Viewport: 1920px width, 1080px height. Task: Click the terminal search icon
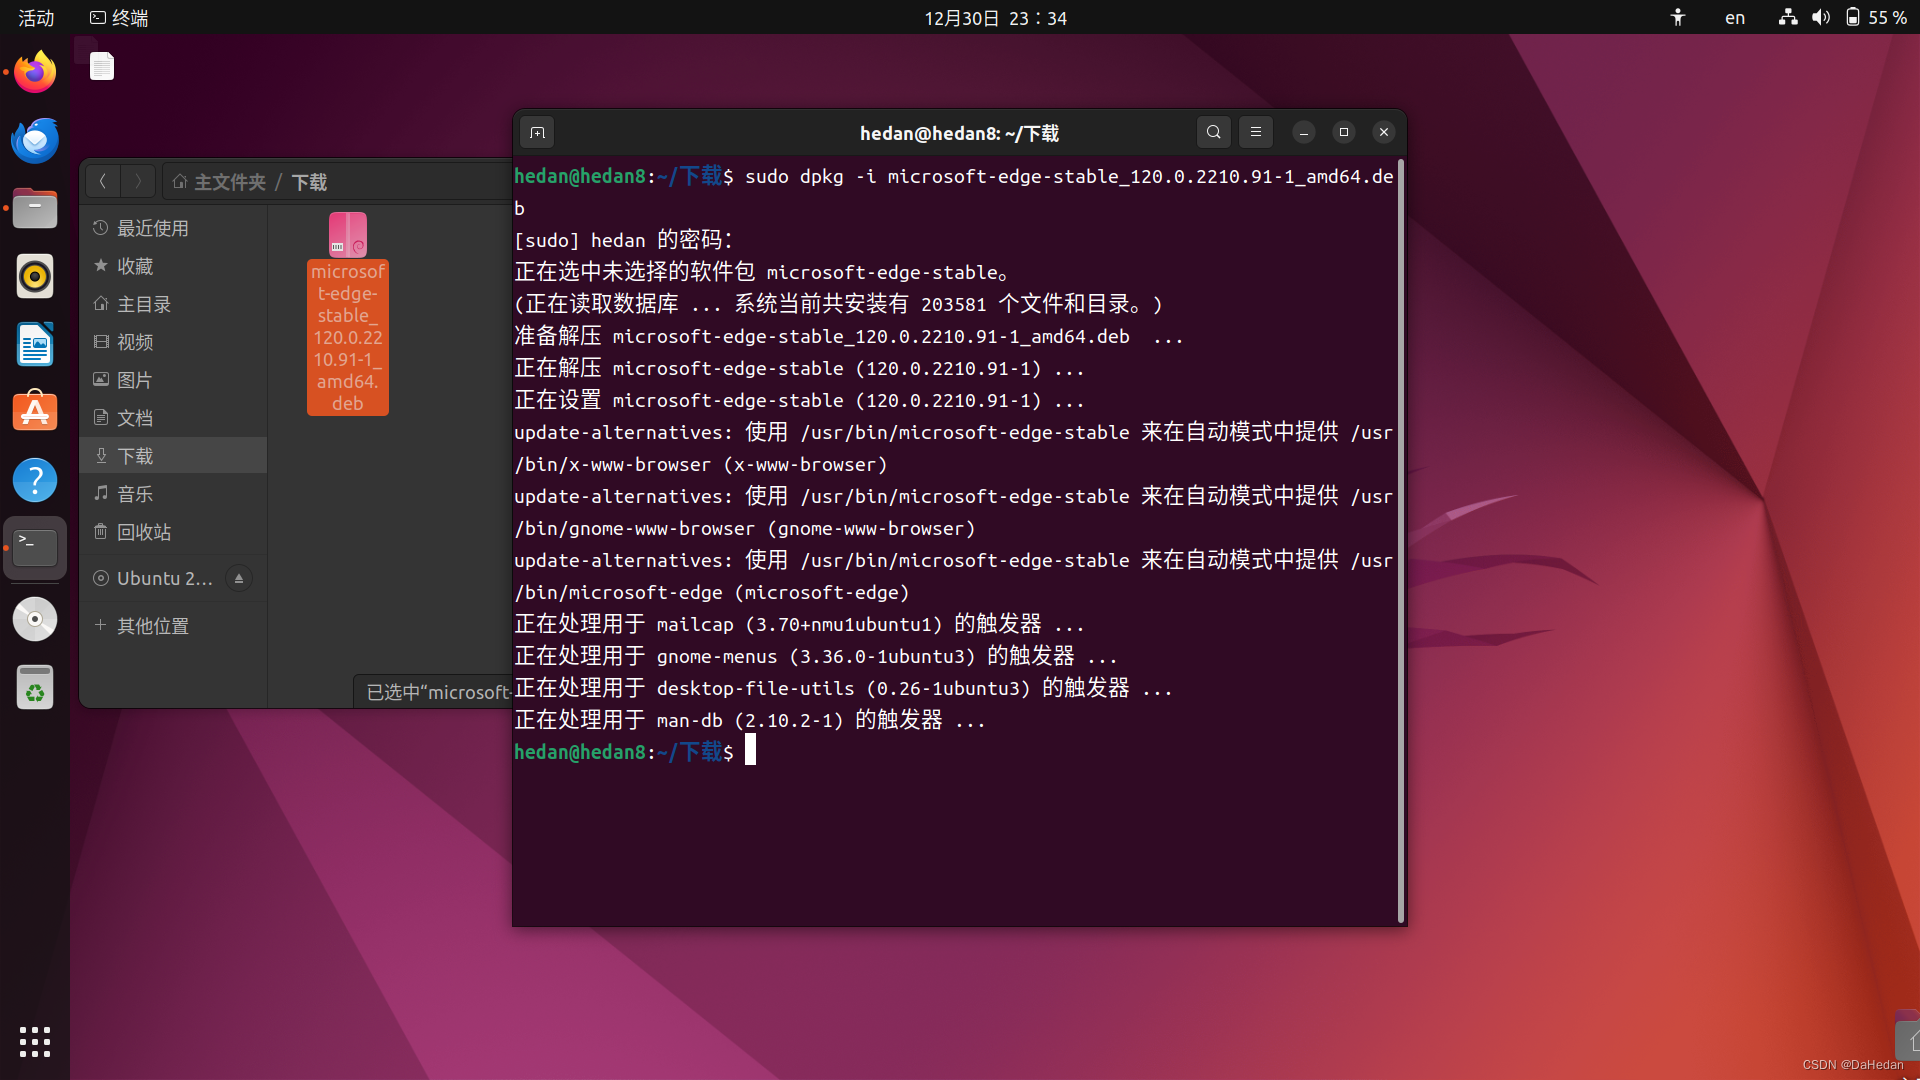click(1213, 132)
